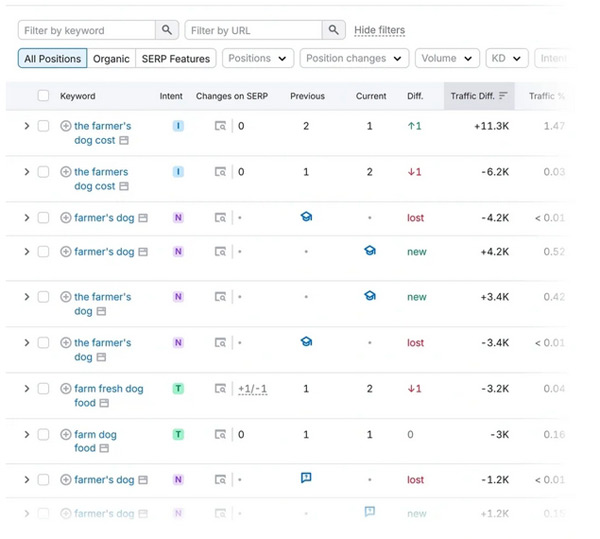Switch to the SERP Features tab
600x539 pixels.
click(175, 59)
